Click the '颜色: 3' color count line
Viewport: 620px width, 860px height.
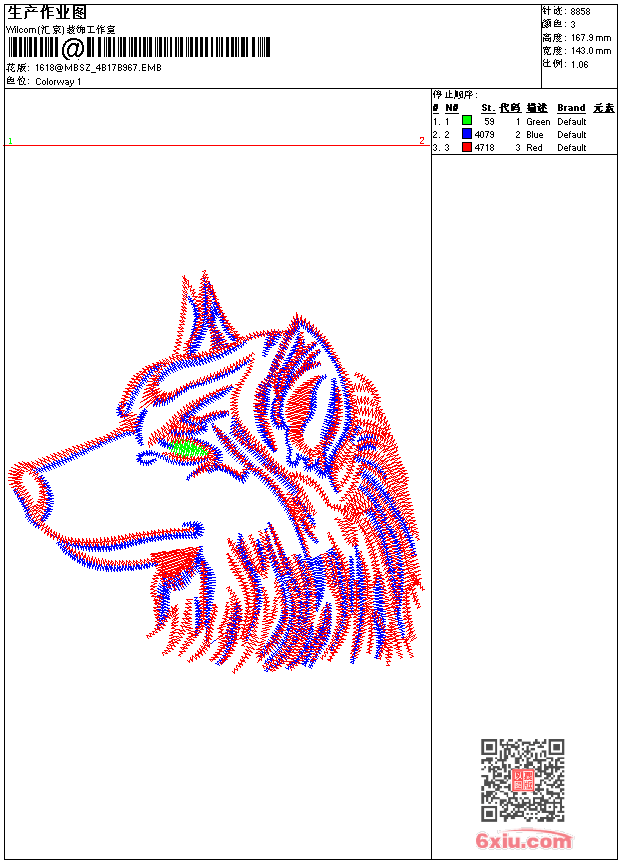559,24
